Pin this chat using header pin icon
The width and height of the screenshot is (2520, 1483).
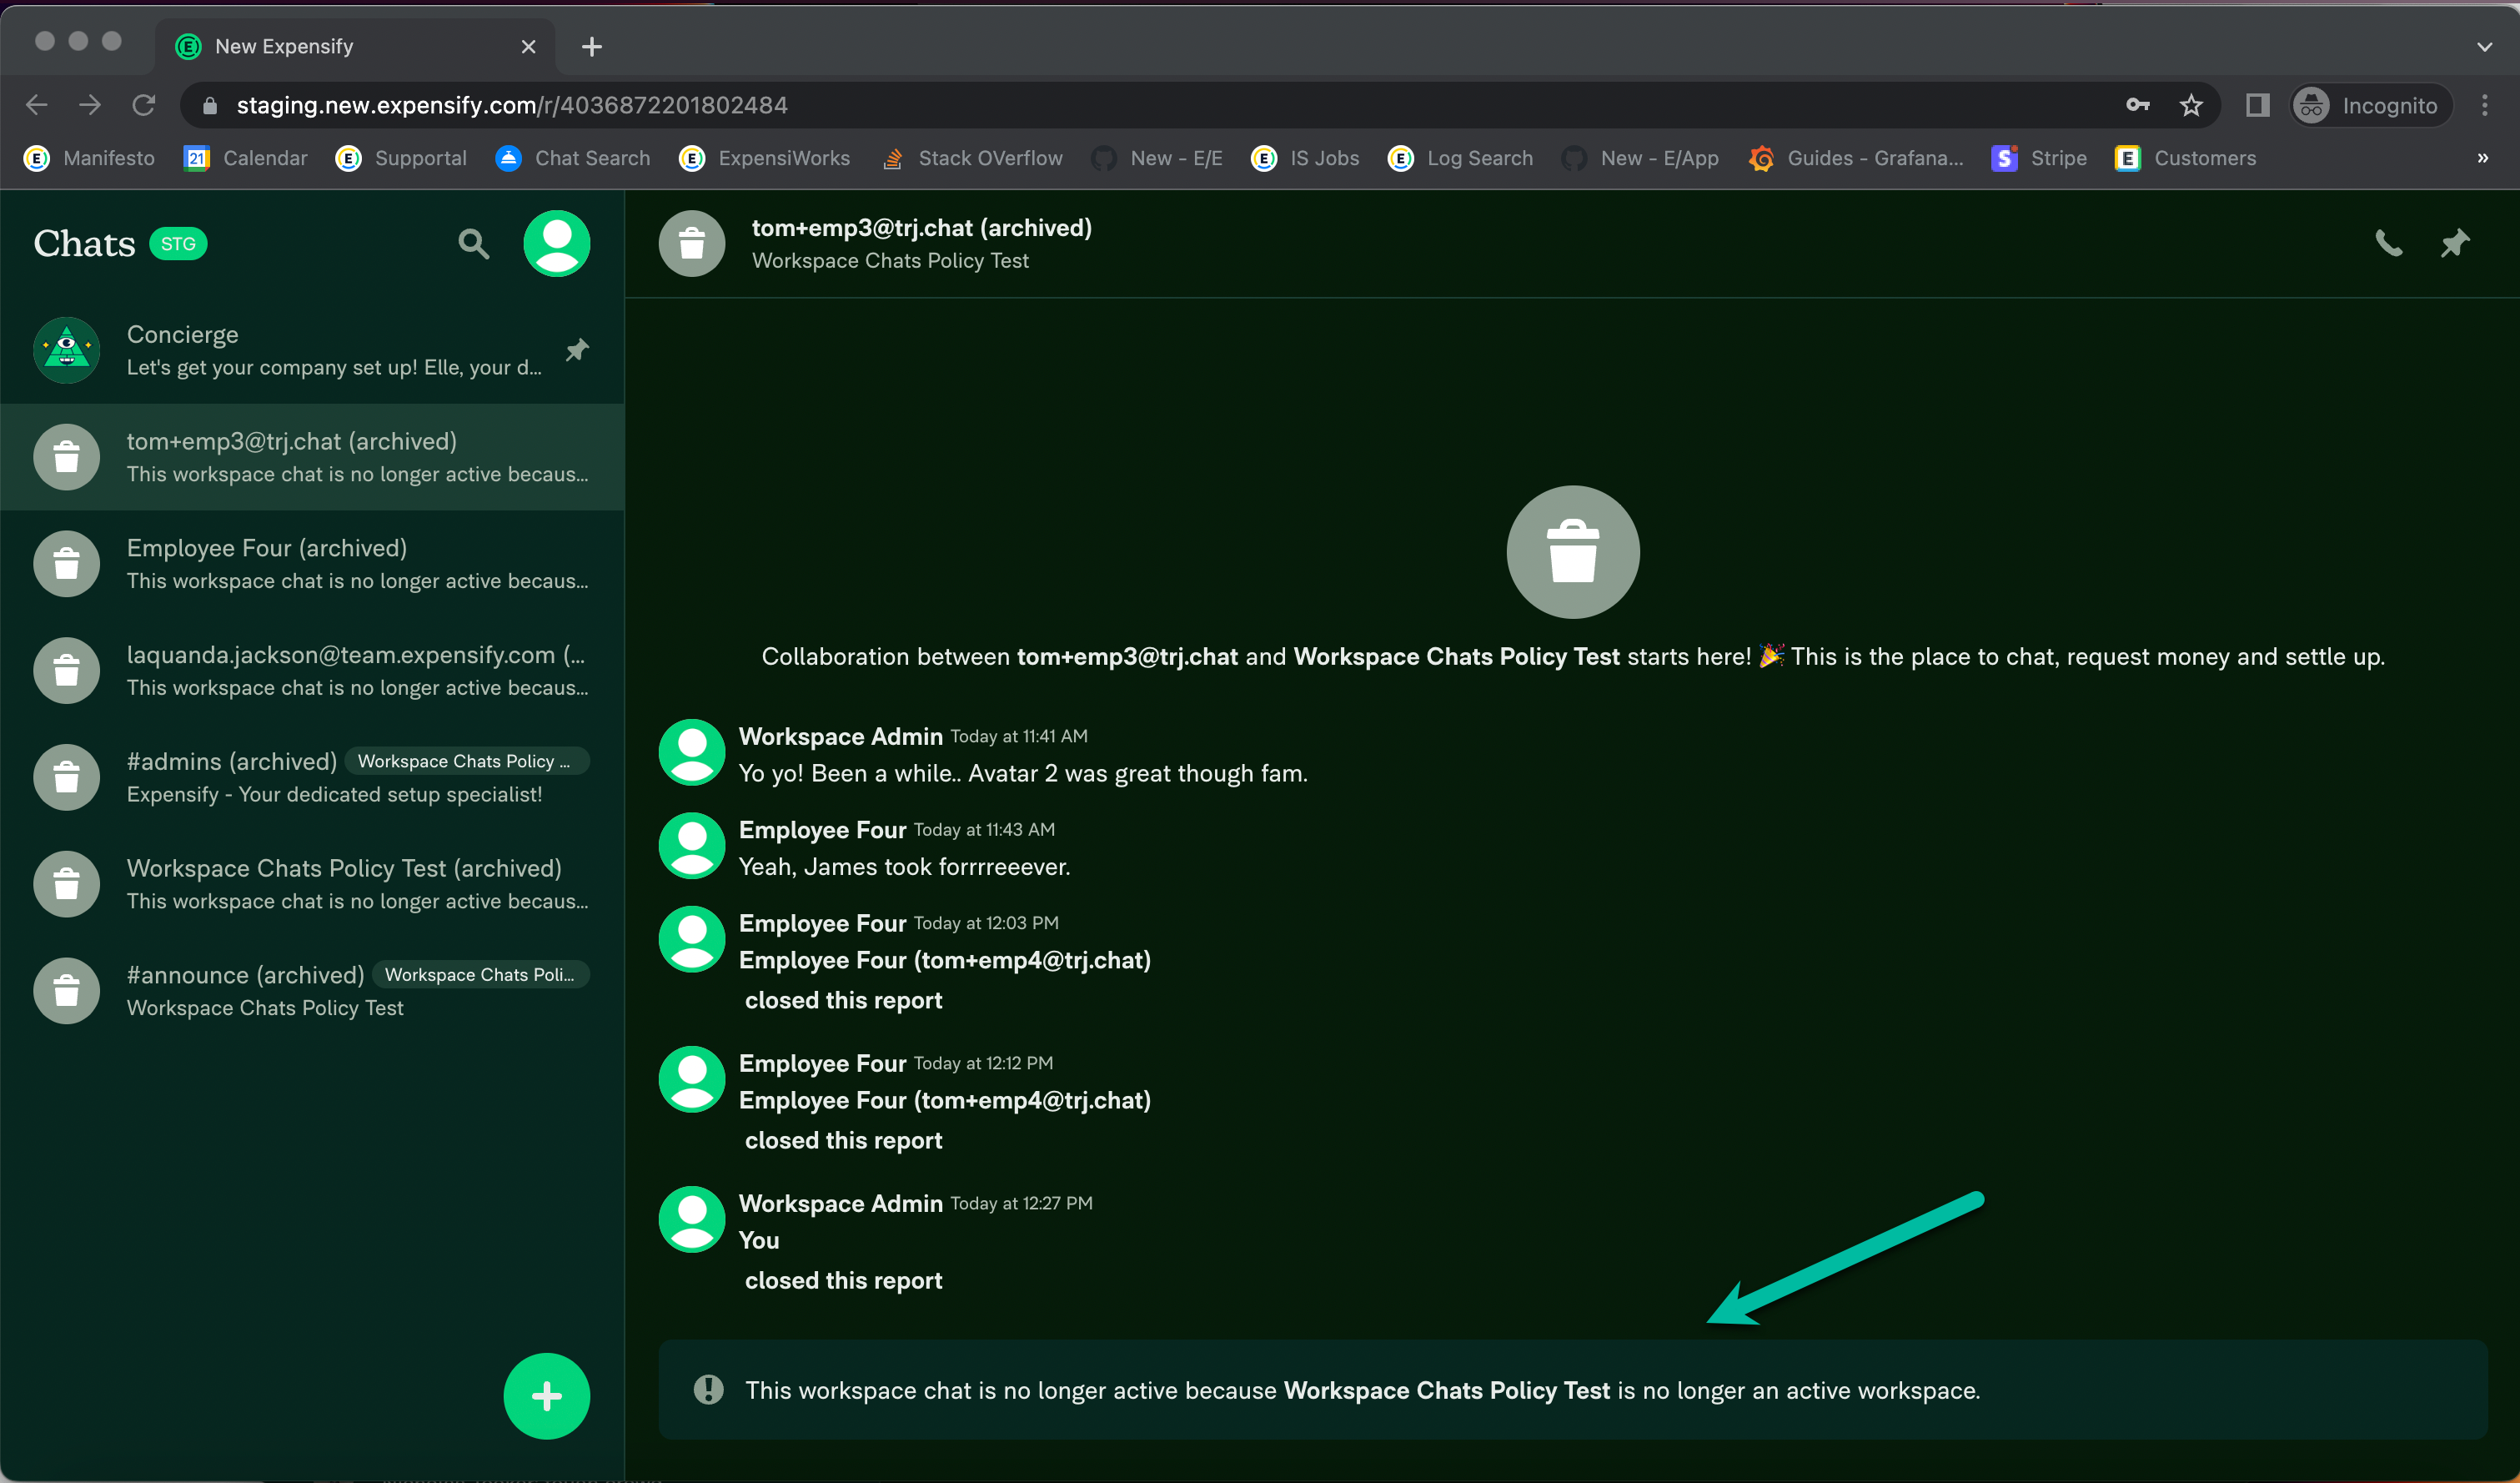tap(2454, 243)
